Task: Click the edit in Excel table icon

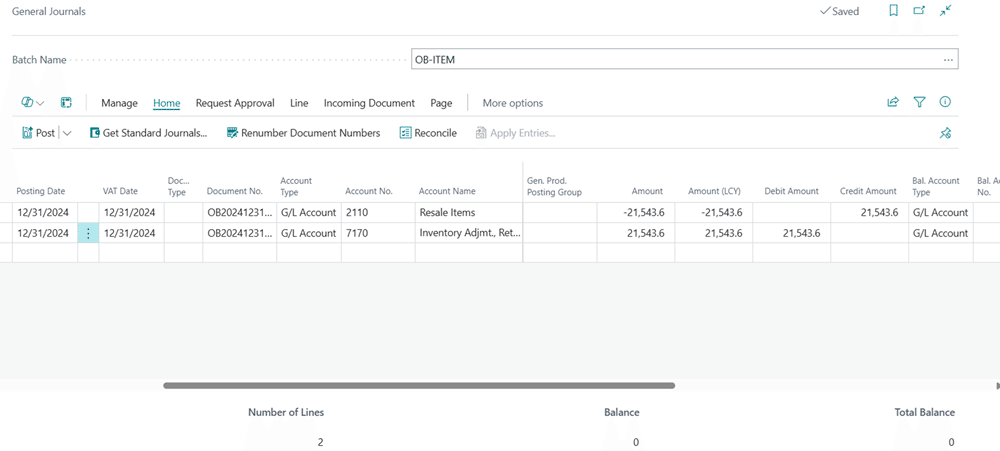Action: (66, 103)
